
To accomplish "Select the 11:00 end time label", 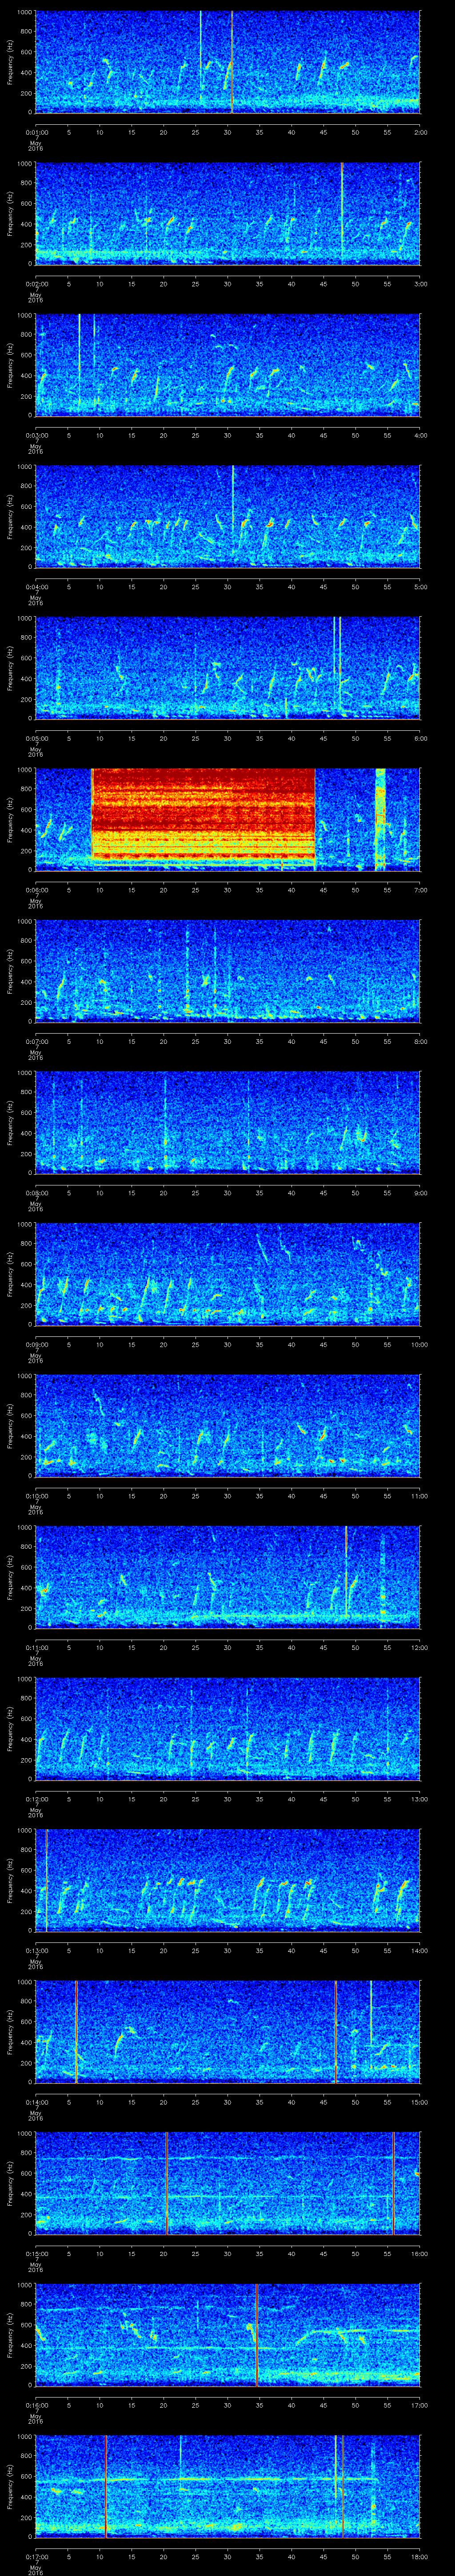I will [x=419, y=1495].
